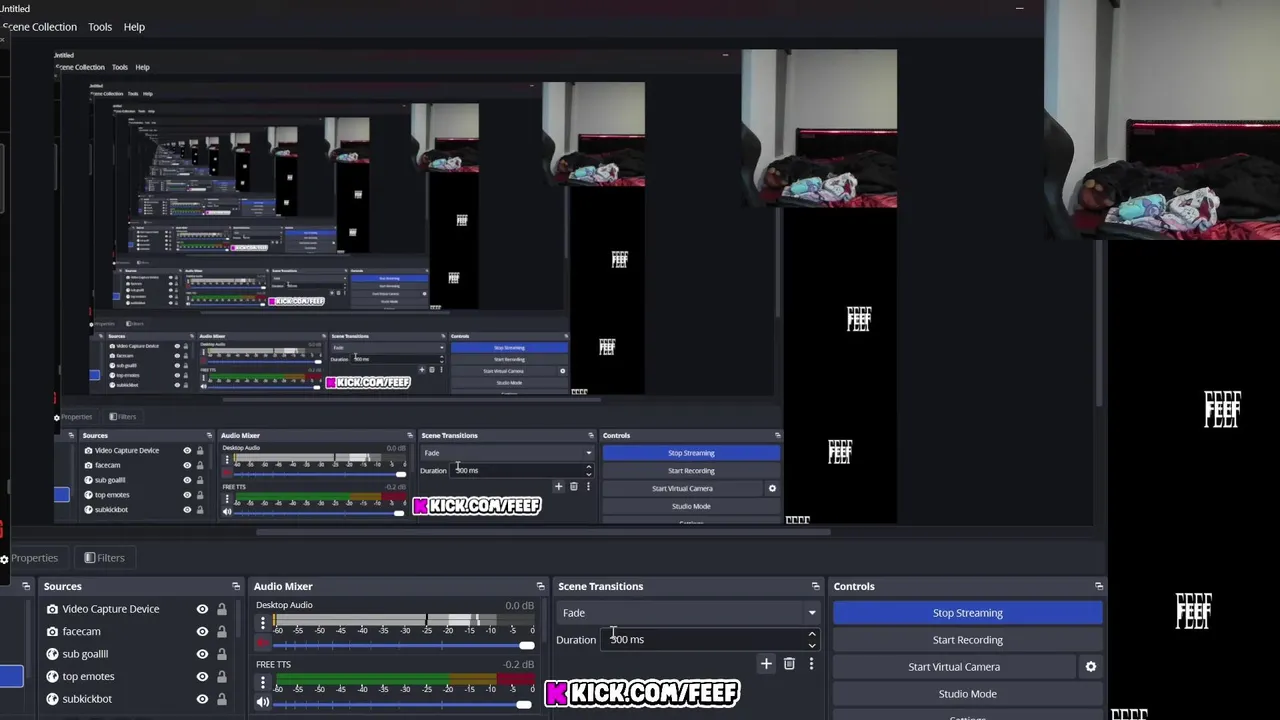This screenshot has width=1280, height=720.
Task: Click the Desktop Audio volume slider handle
Action: 527,645
